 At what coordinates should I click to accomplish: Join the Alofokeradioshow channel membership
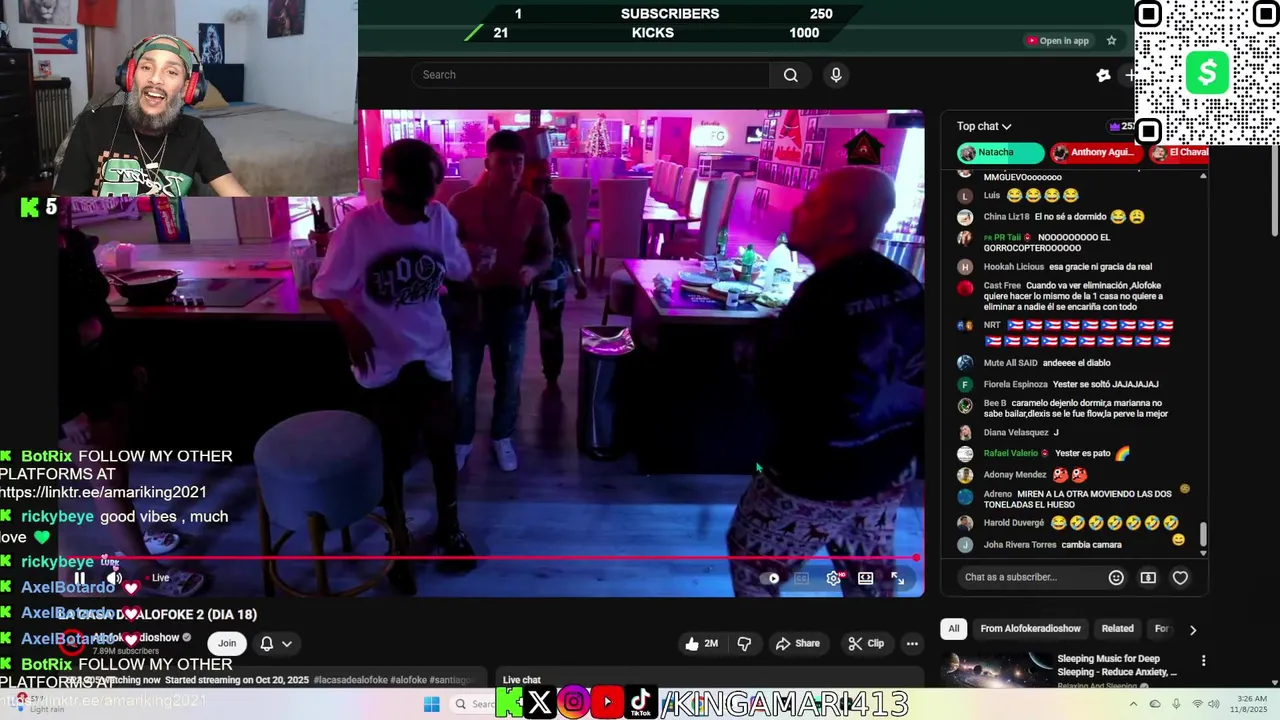(x=227, y=644)
